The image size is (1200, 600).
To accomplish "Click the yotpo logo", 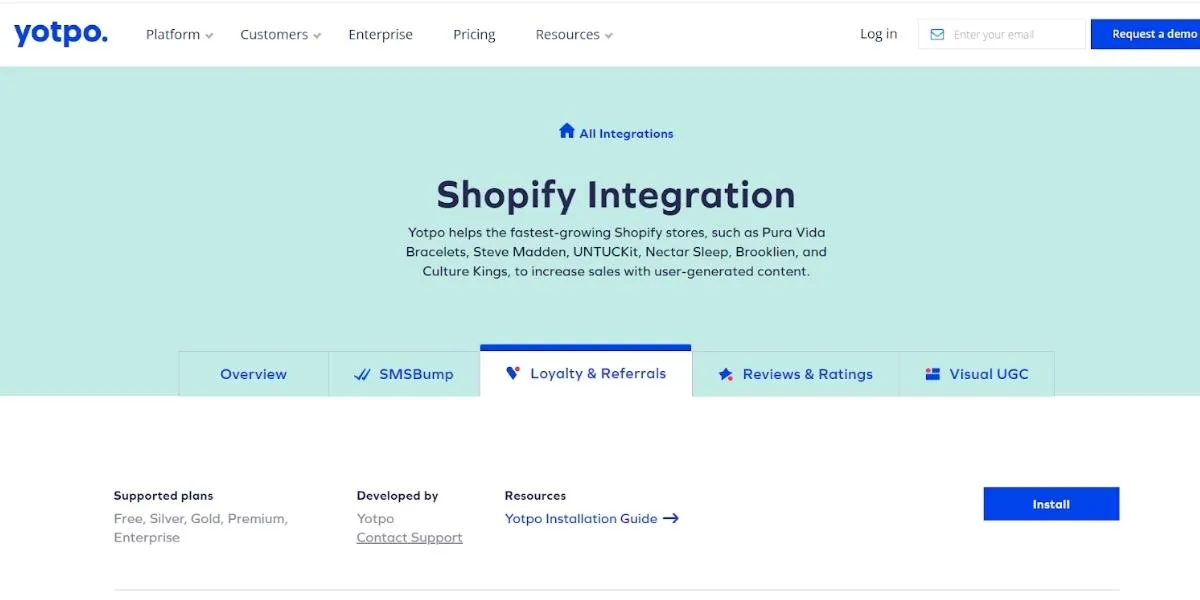I will (x=60, y=34).
